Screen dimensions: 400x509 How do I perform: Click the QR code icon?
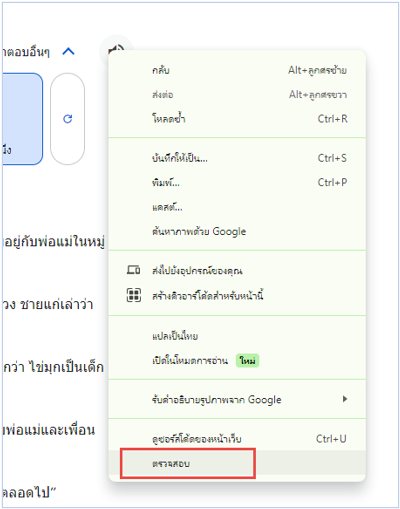(x=134, y=295)
